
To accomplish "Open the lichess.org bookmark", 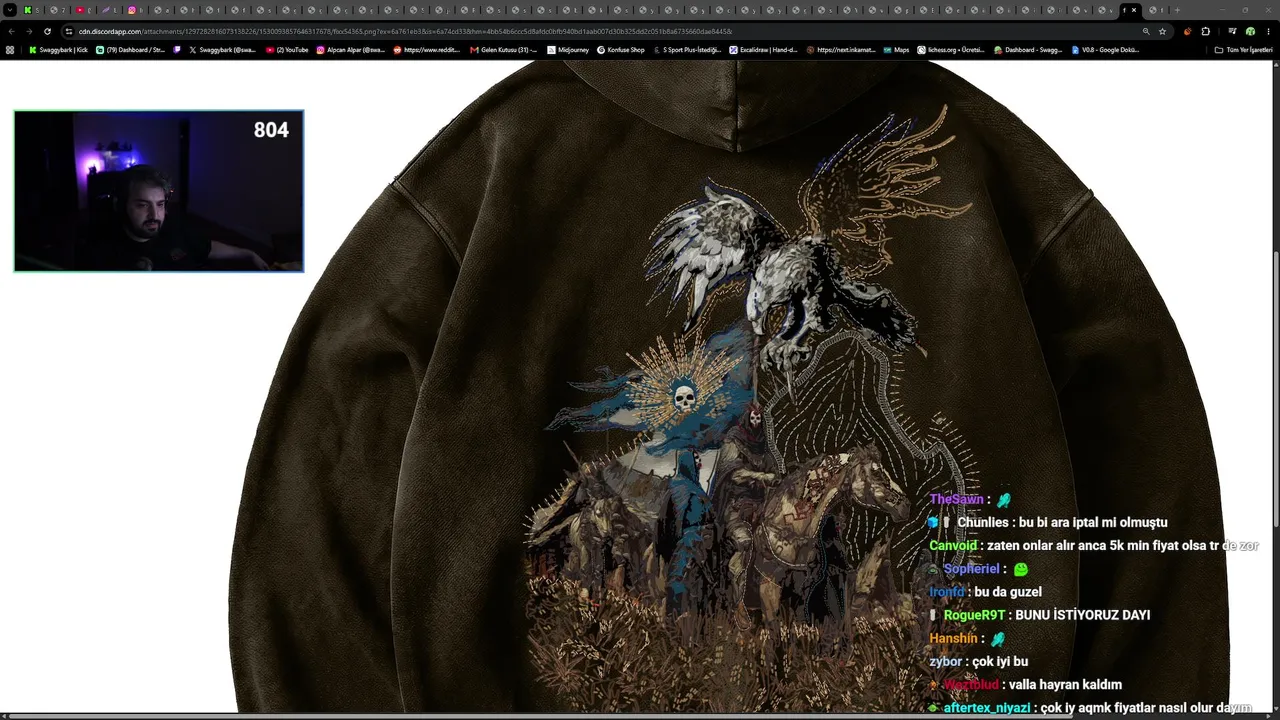I will coord(951,49).
